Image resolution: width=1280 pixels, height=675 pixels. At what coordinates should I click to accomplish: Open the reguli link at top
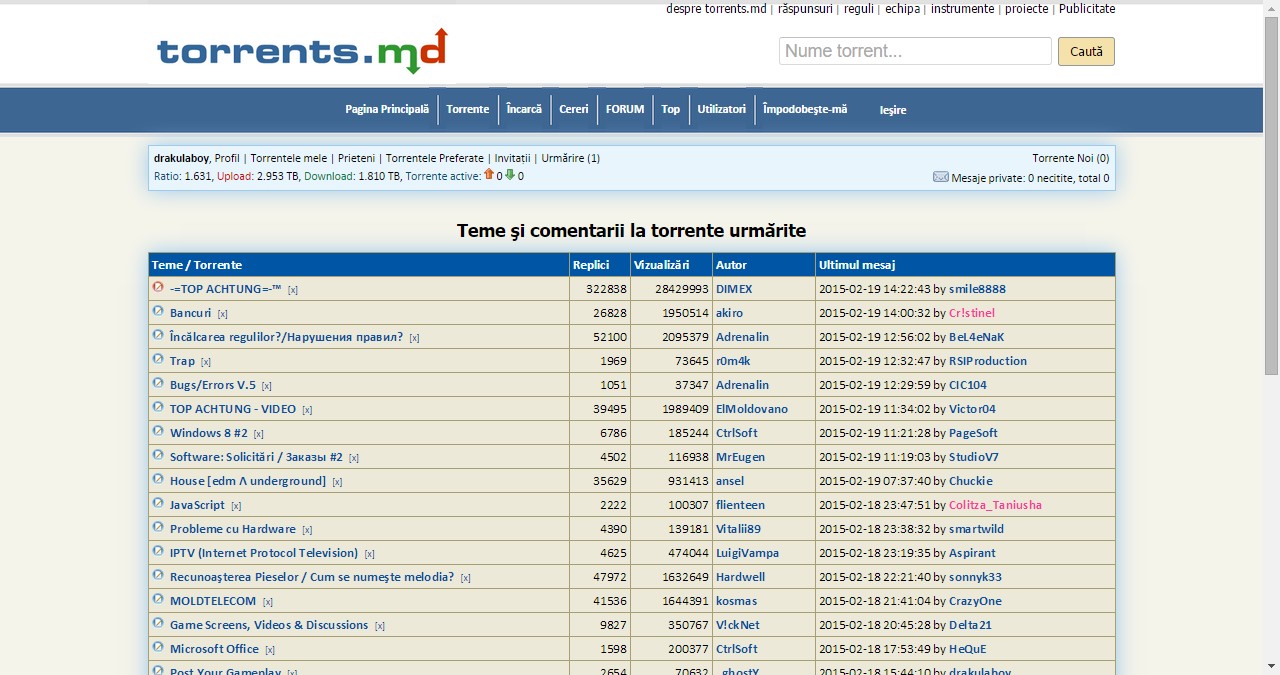[x=859, y=9]
